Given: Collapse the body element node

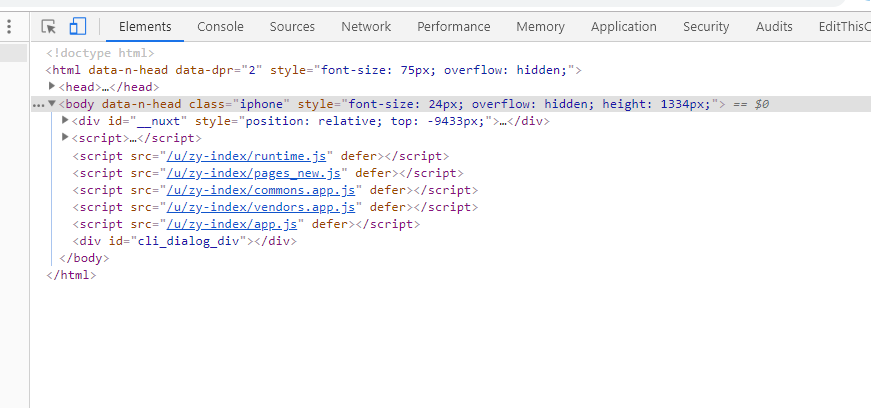Looking at the screenshot, I should 52,103.
